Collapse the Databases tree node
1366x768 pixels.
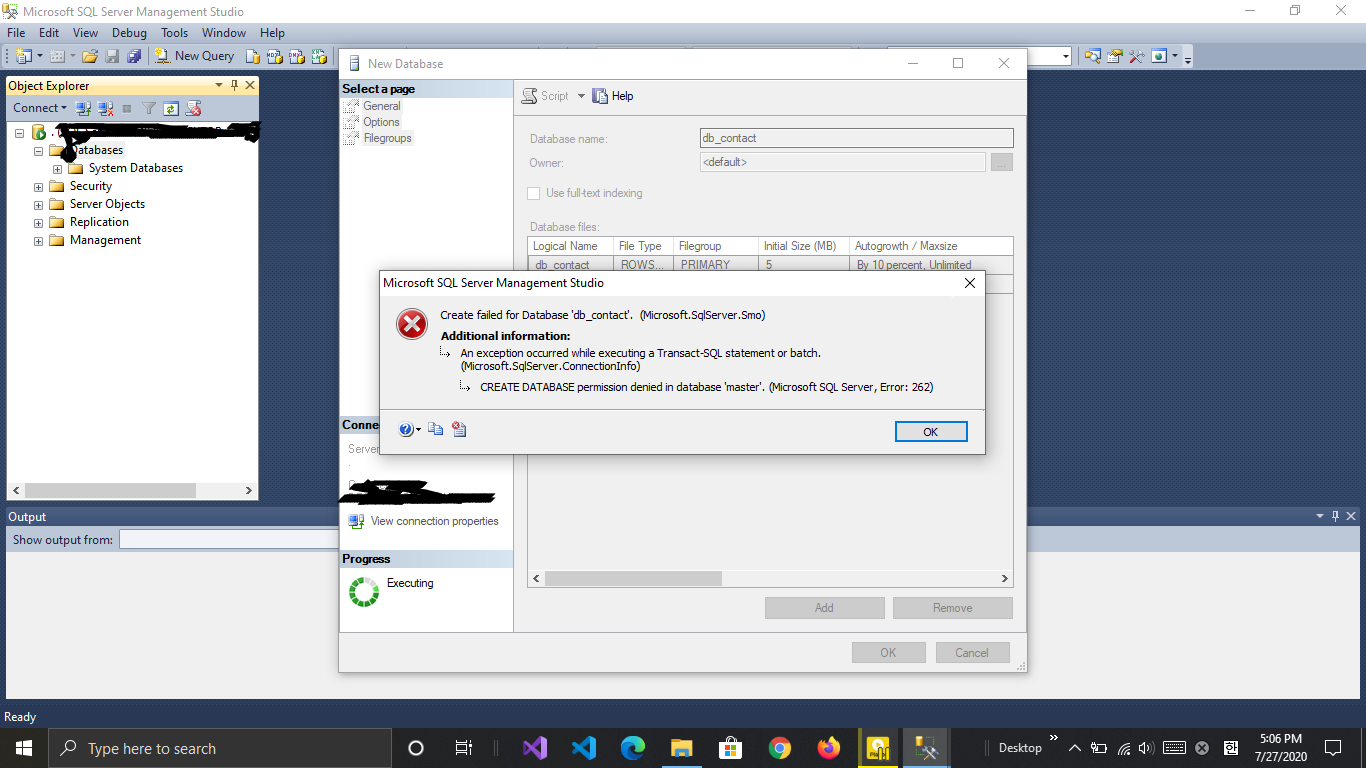(39, 150)
